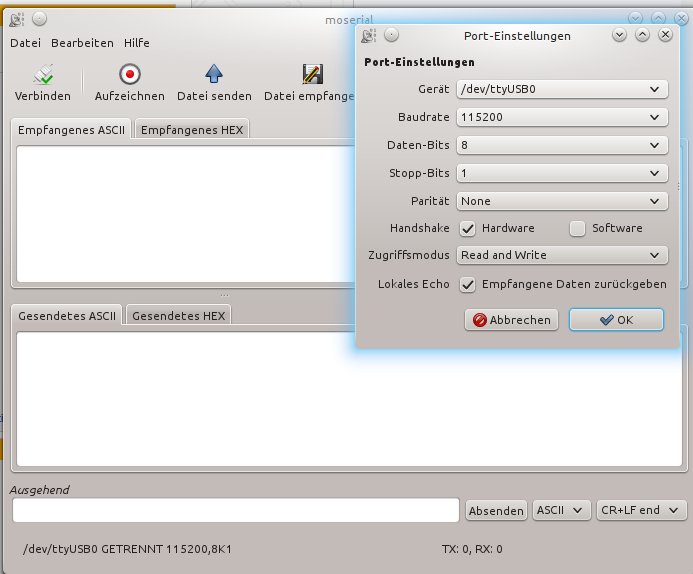Screen dimensions: 693x574
Task: Minimize the Port-Einstellungen dialog
Action: pyautogui.click(x=619, y=34)
